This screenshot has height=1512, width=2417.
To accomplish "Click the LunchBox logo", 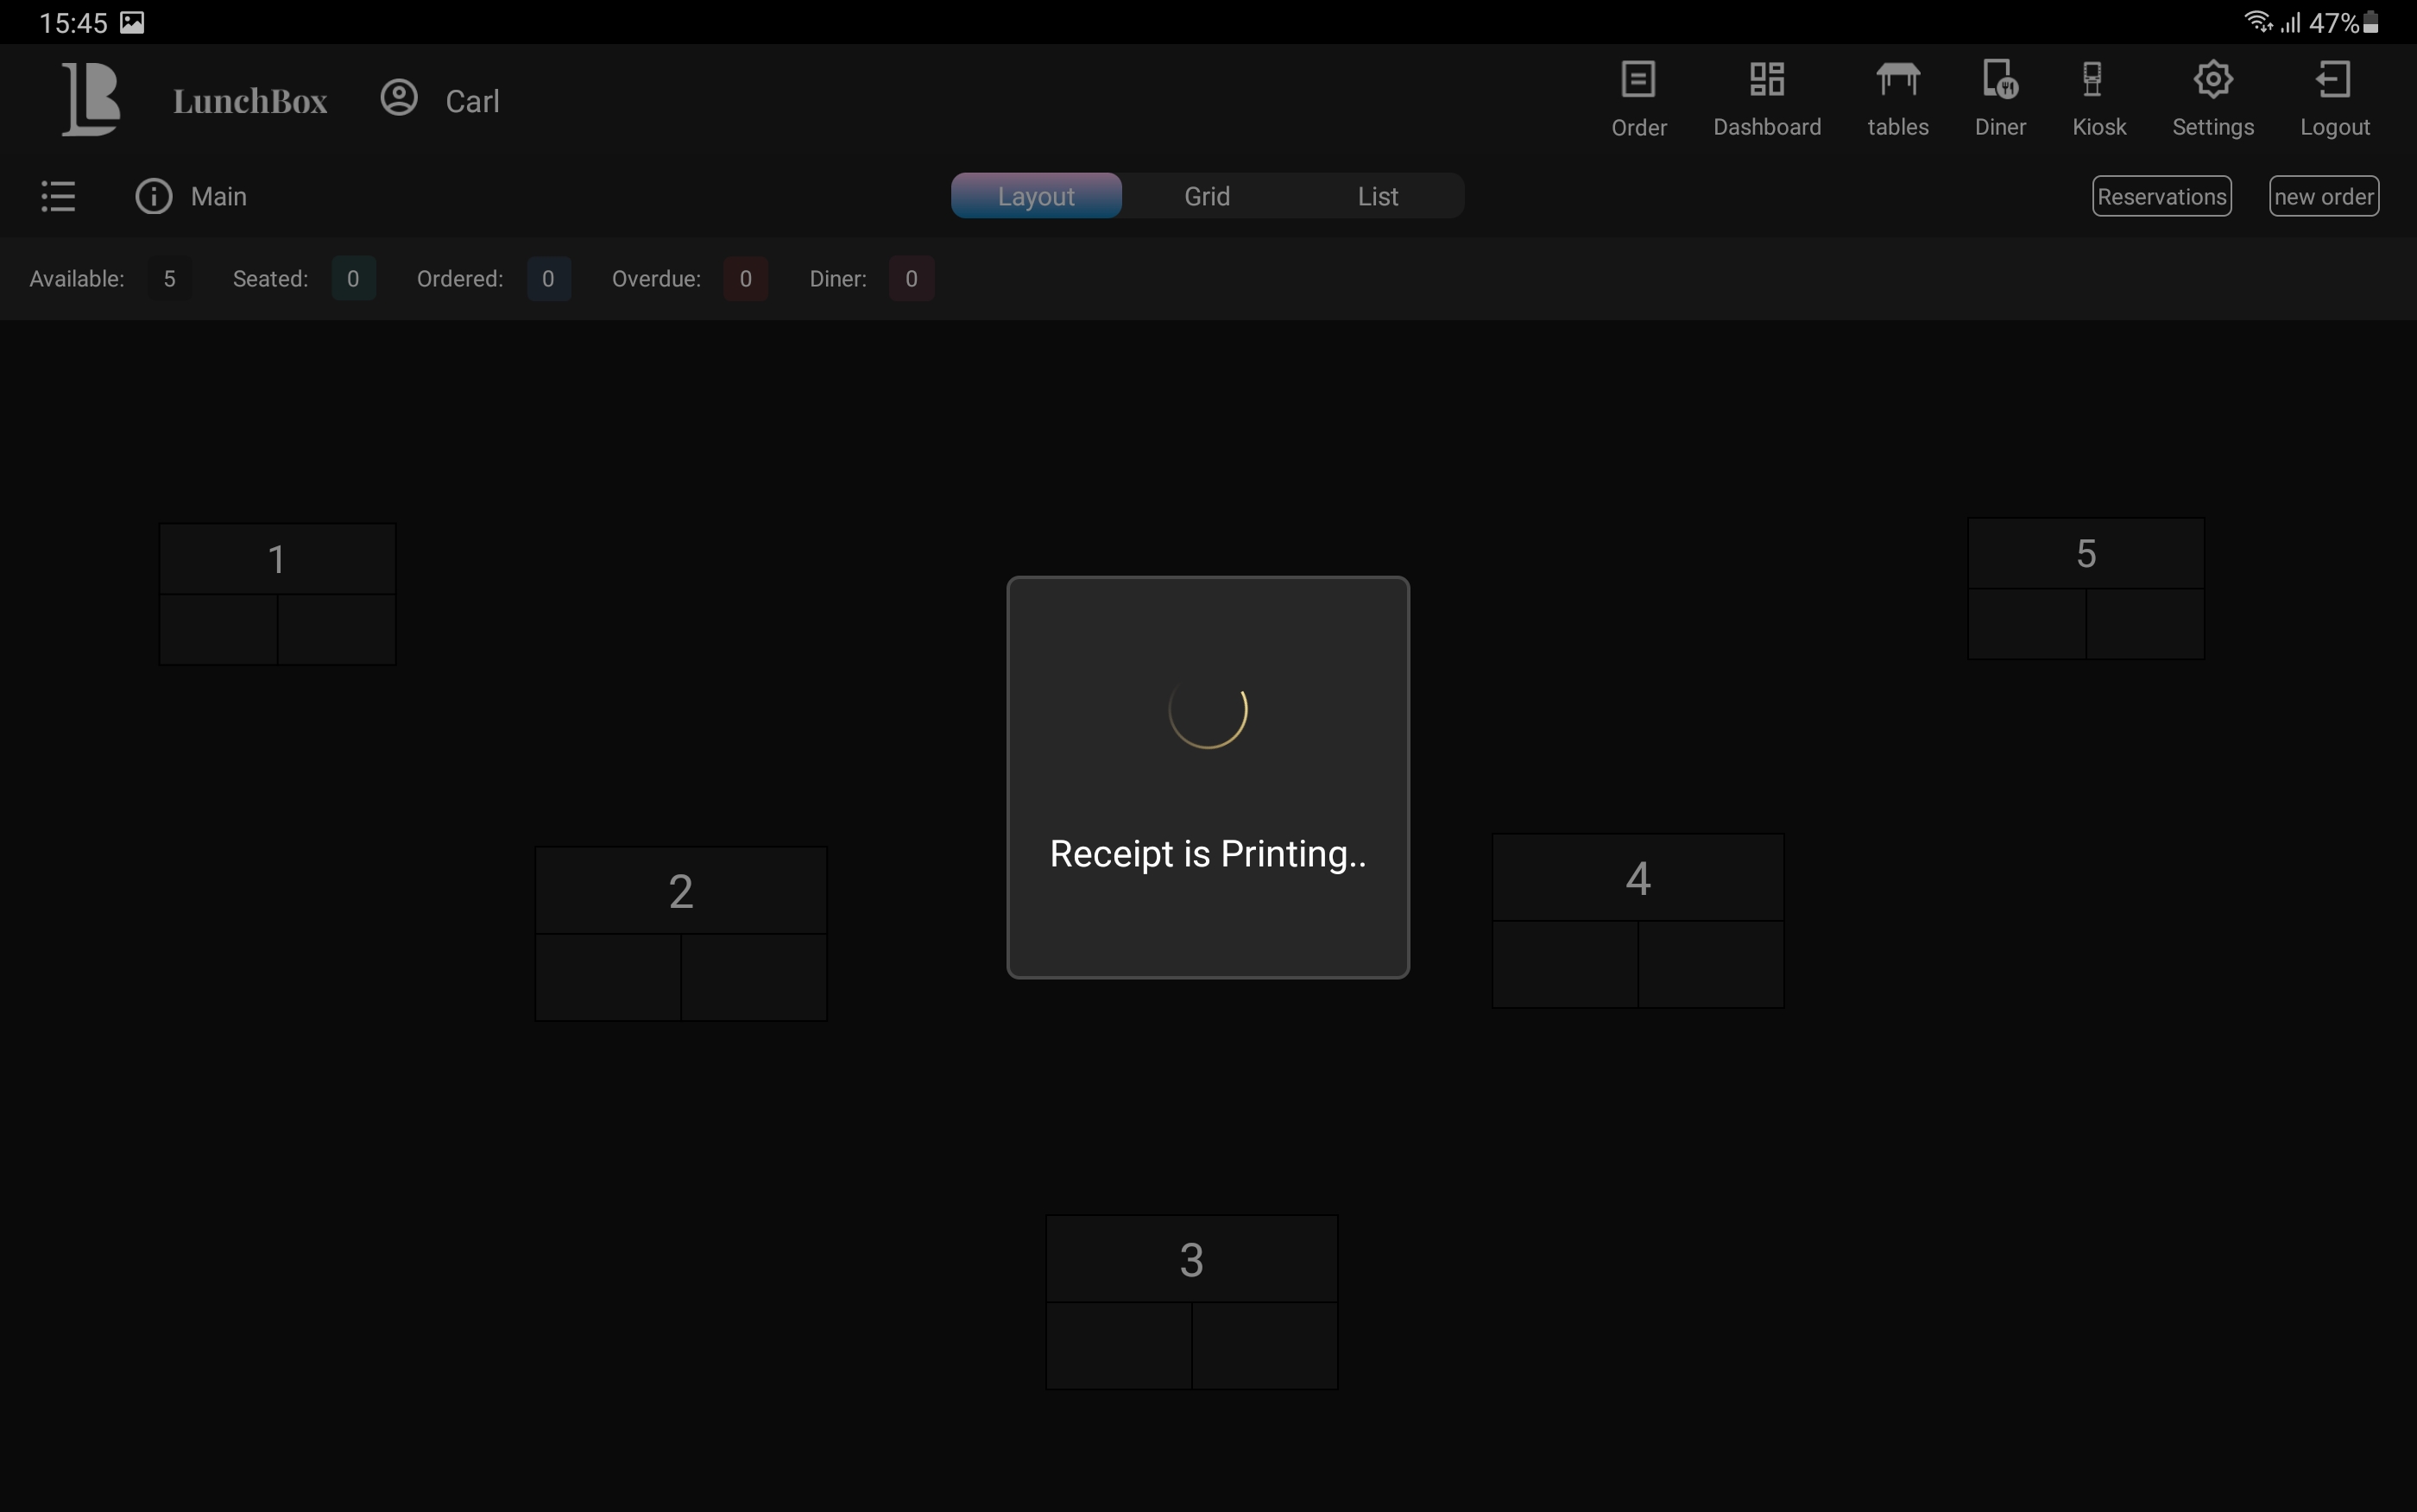I will tap(91, 98).
